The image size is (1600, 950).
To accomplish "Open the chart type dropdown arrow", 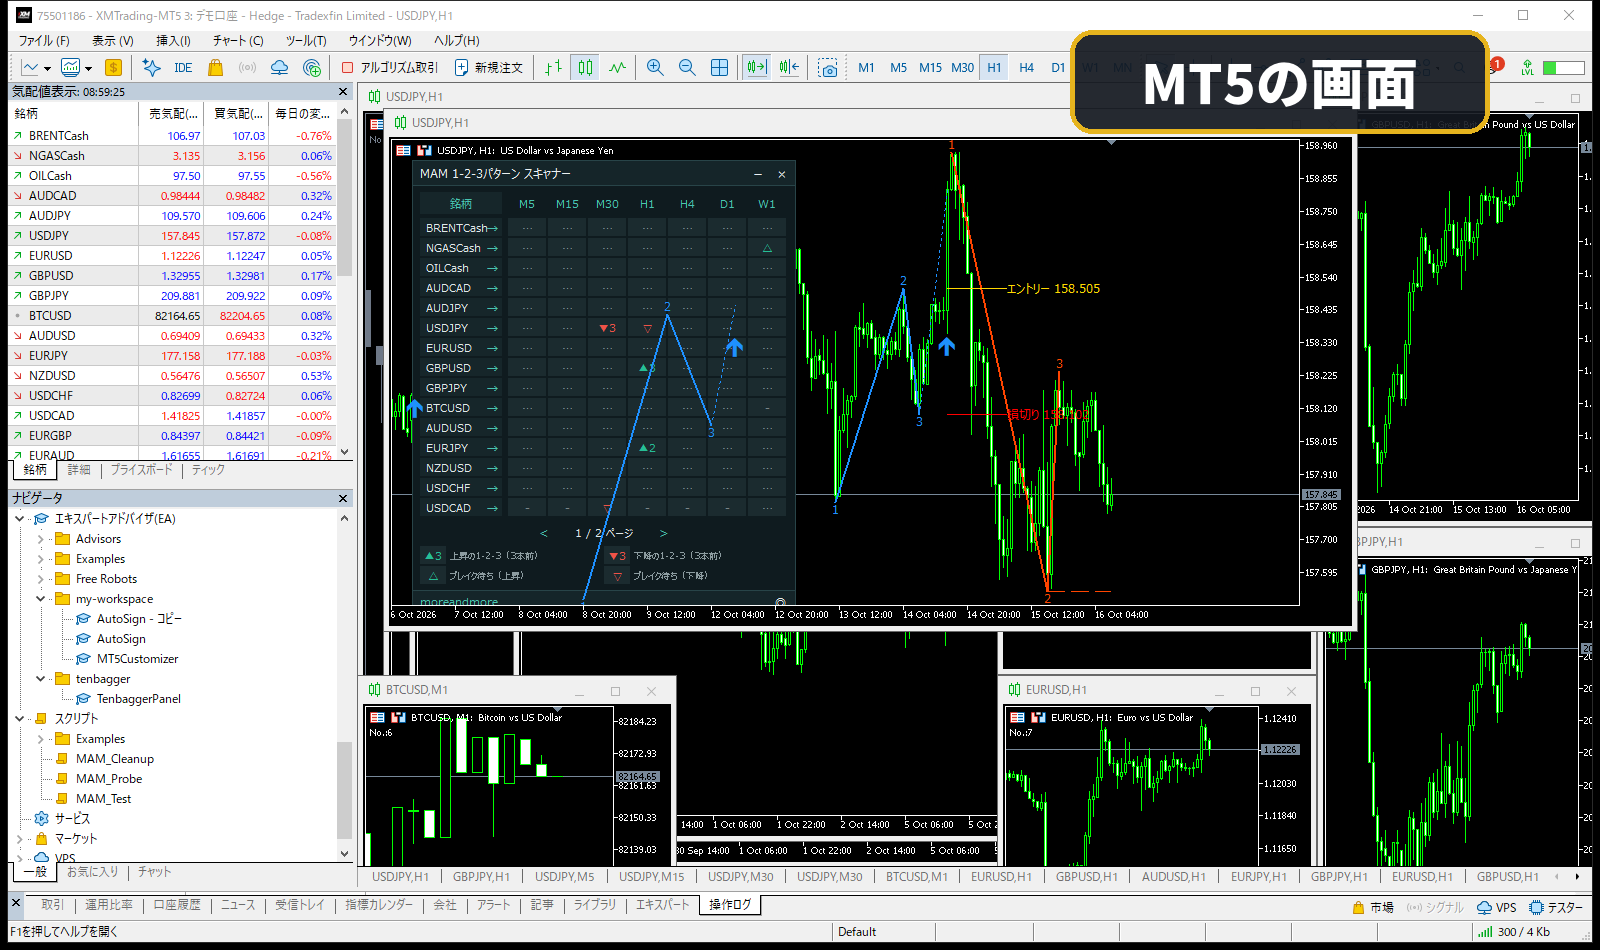I will click(x=47, y=69).
